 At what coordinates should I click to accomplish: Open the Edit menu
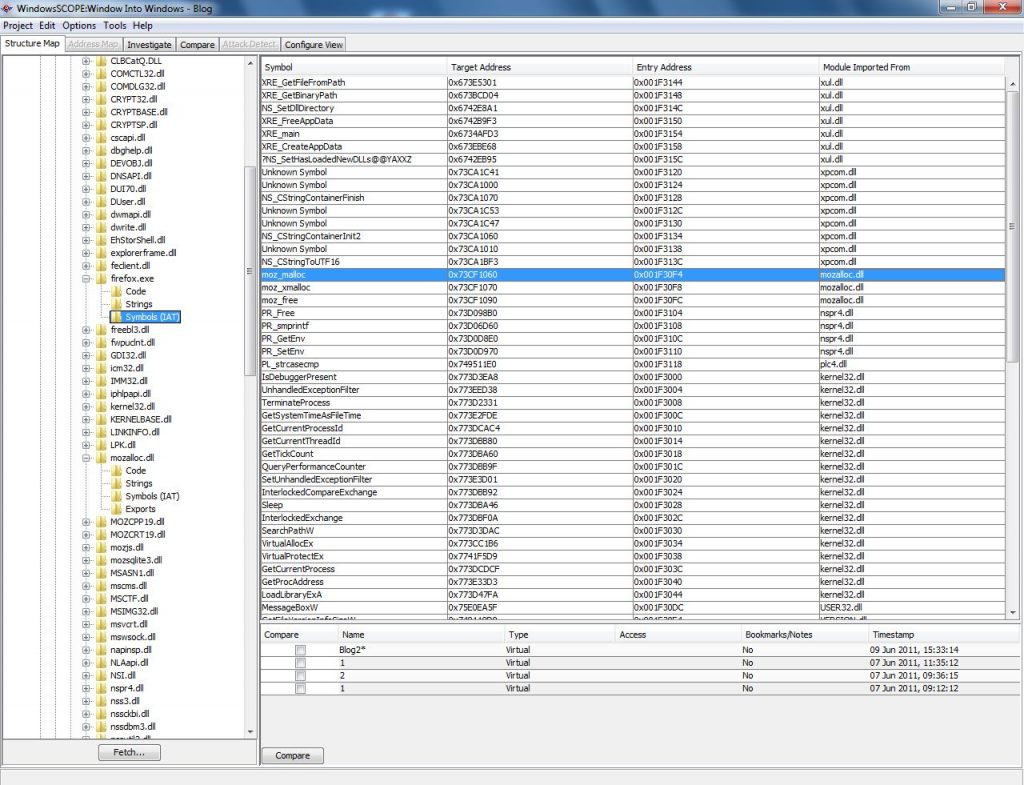click(47, 25)
